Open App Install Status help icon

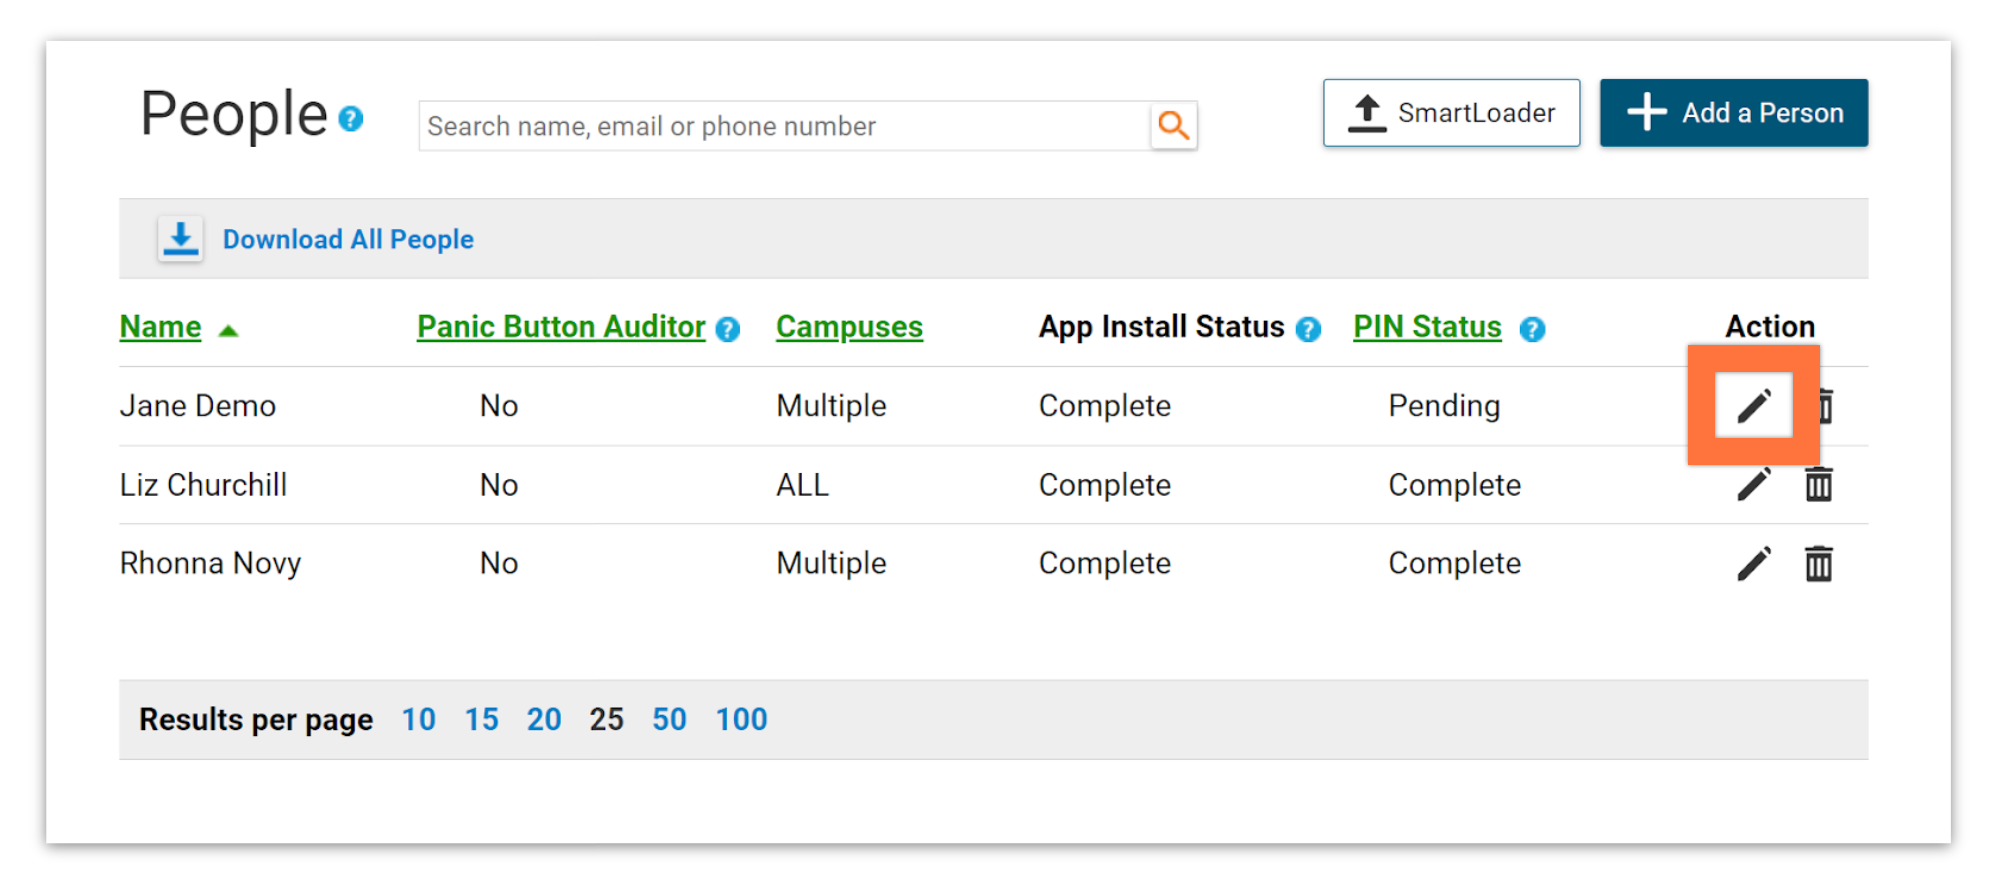click(1308, 329)
